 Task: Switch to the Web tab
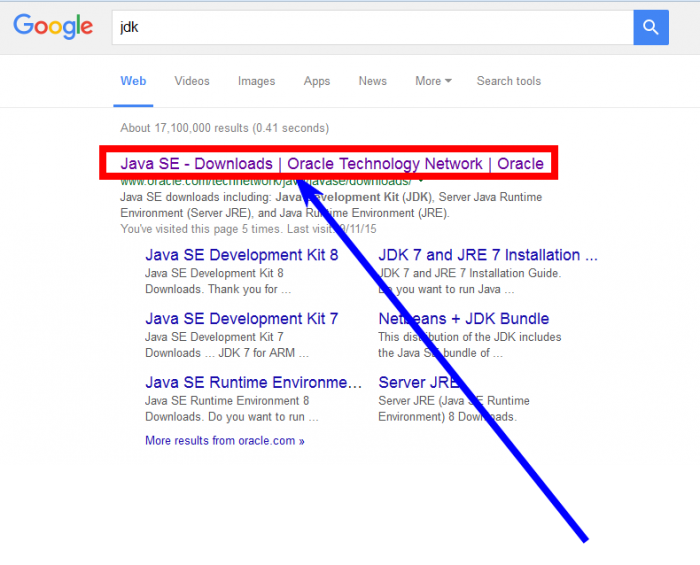tap(133, 81)
